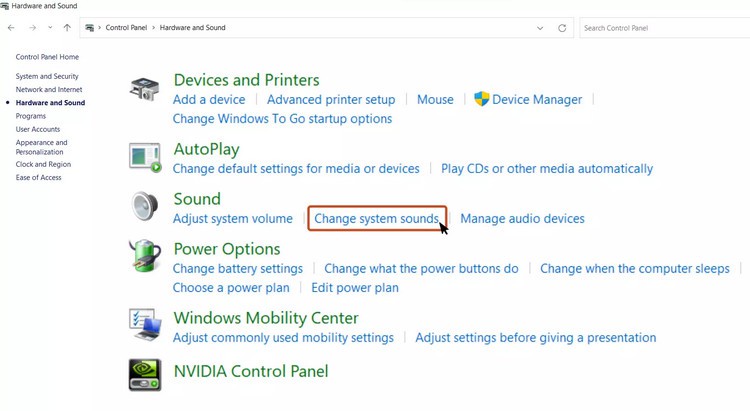This screenshot has width=750, height=411.
Task: Open Clock and Region category
Action: coord(43,164)
